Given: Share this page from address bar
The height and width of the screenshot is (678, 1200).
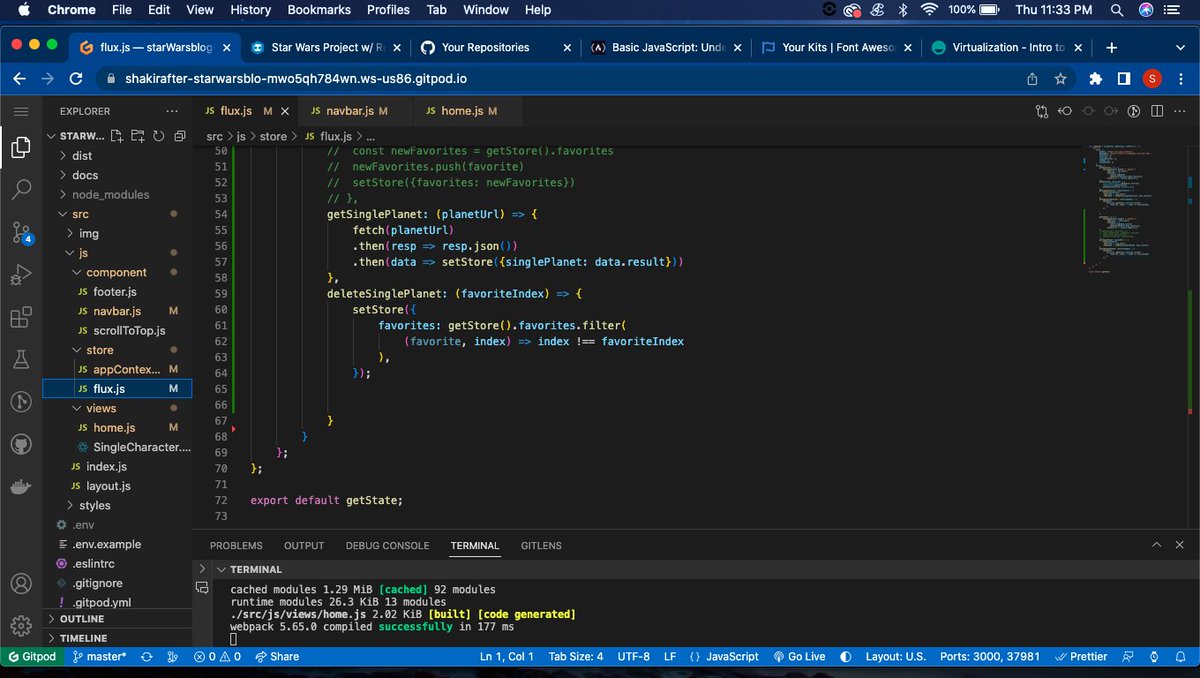Looking at the screenshot, I should [1032, 79].
